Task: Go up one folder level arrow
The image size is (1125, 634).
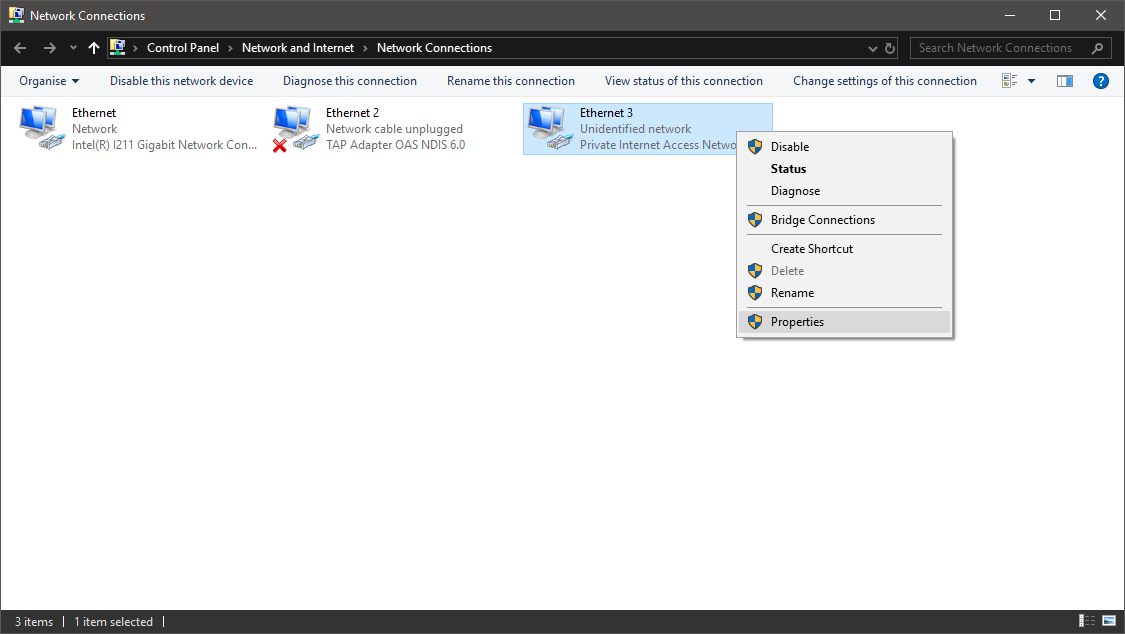Action: point(94,48)
